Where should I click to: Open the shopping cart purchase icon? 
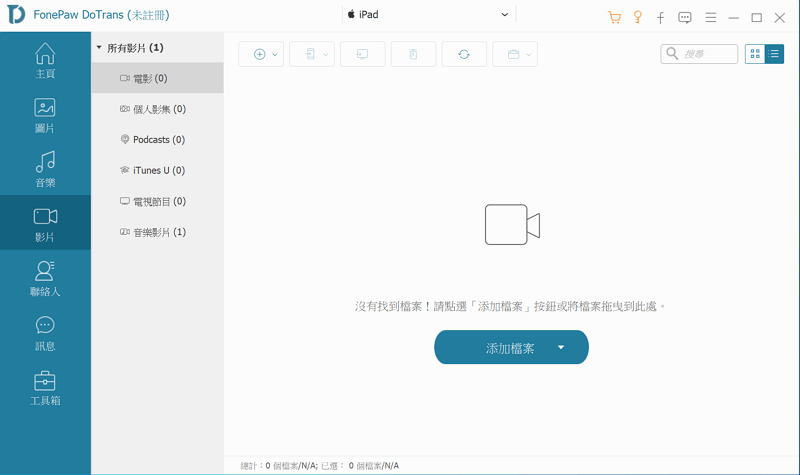click(x=614, y=18)
